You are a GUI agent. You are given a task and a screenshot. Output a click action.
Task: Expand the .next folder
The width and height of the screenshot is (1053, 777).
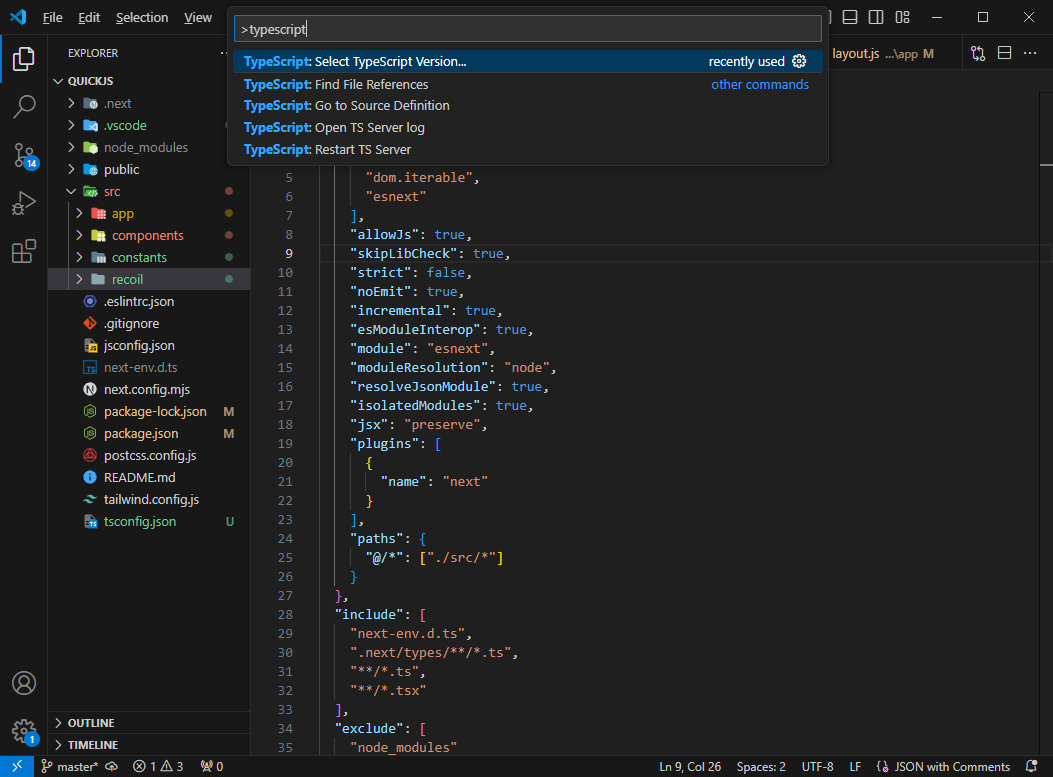(x=149, y=103)
